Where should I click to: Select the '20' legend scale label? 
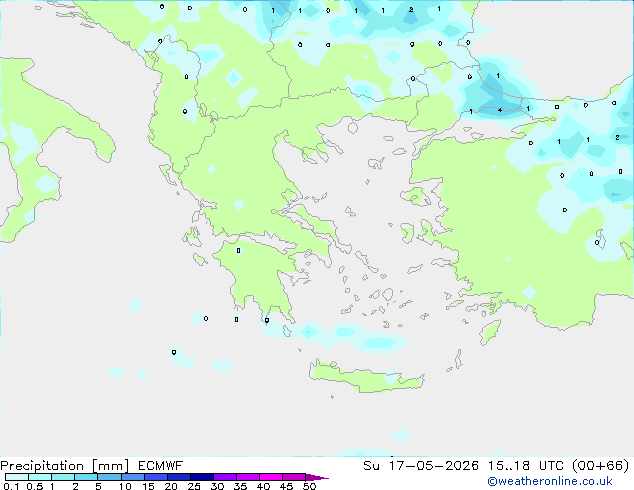(x=171, y=486)
